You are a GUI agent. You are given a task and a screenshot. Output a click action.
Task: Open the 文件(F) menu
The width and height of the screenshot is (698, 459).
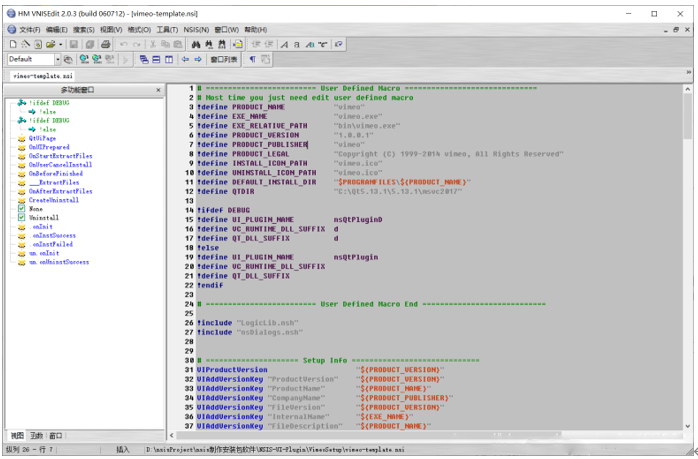click(29, 29)
